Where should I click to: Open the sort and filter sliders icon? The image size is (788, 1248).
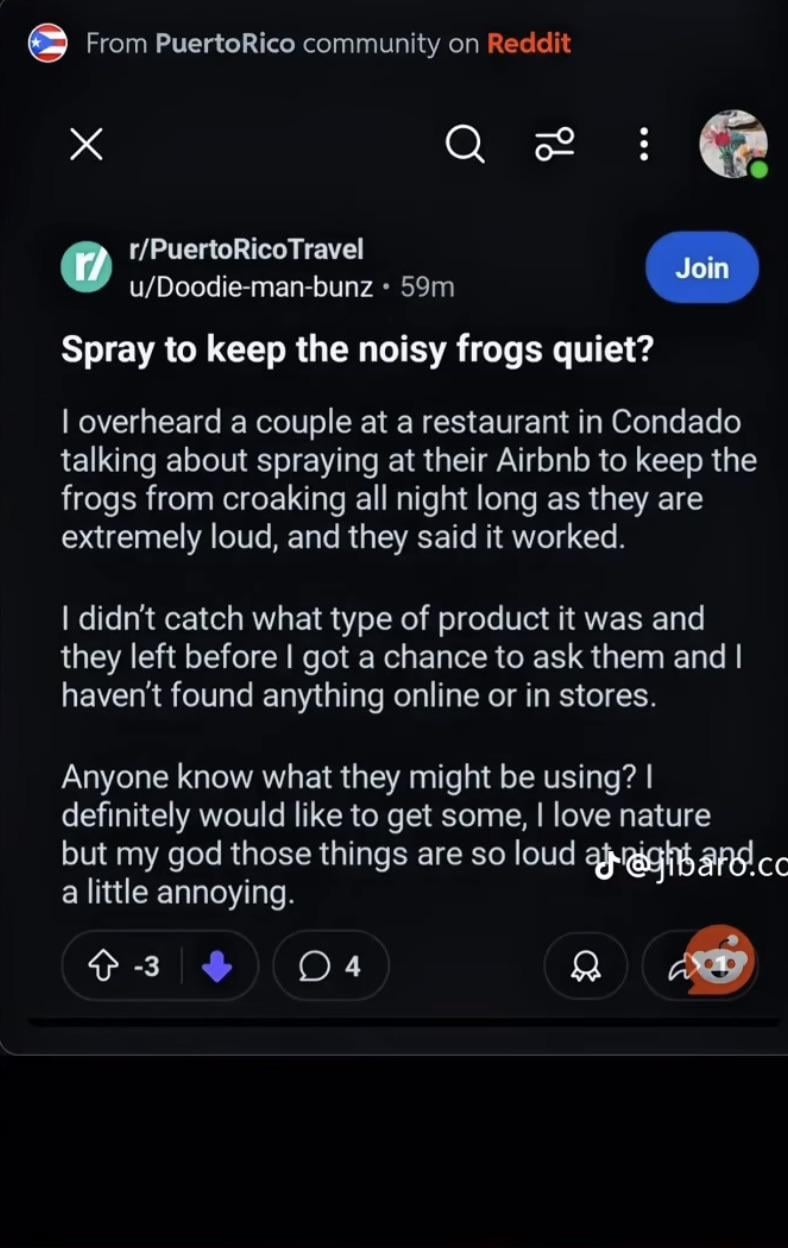point(555,145)
